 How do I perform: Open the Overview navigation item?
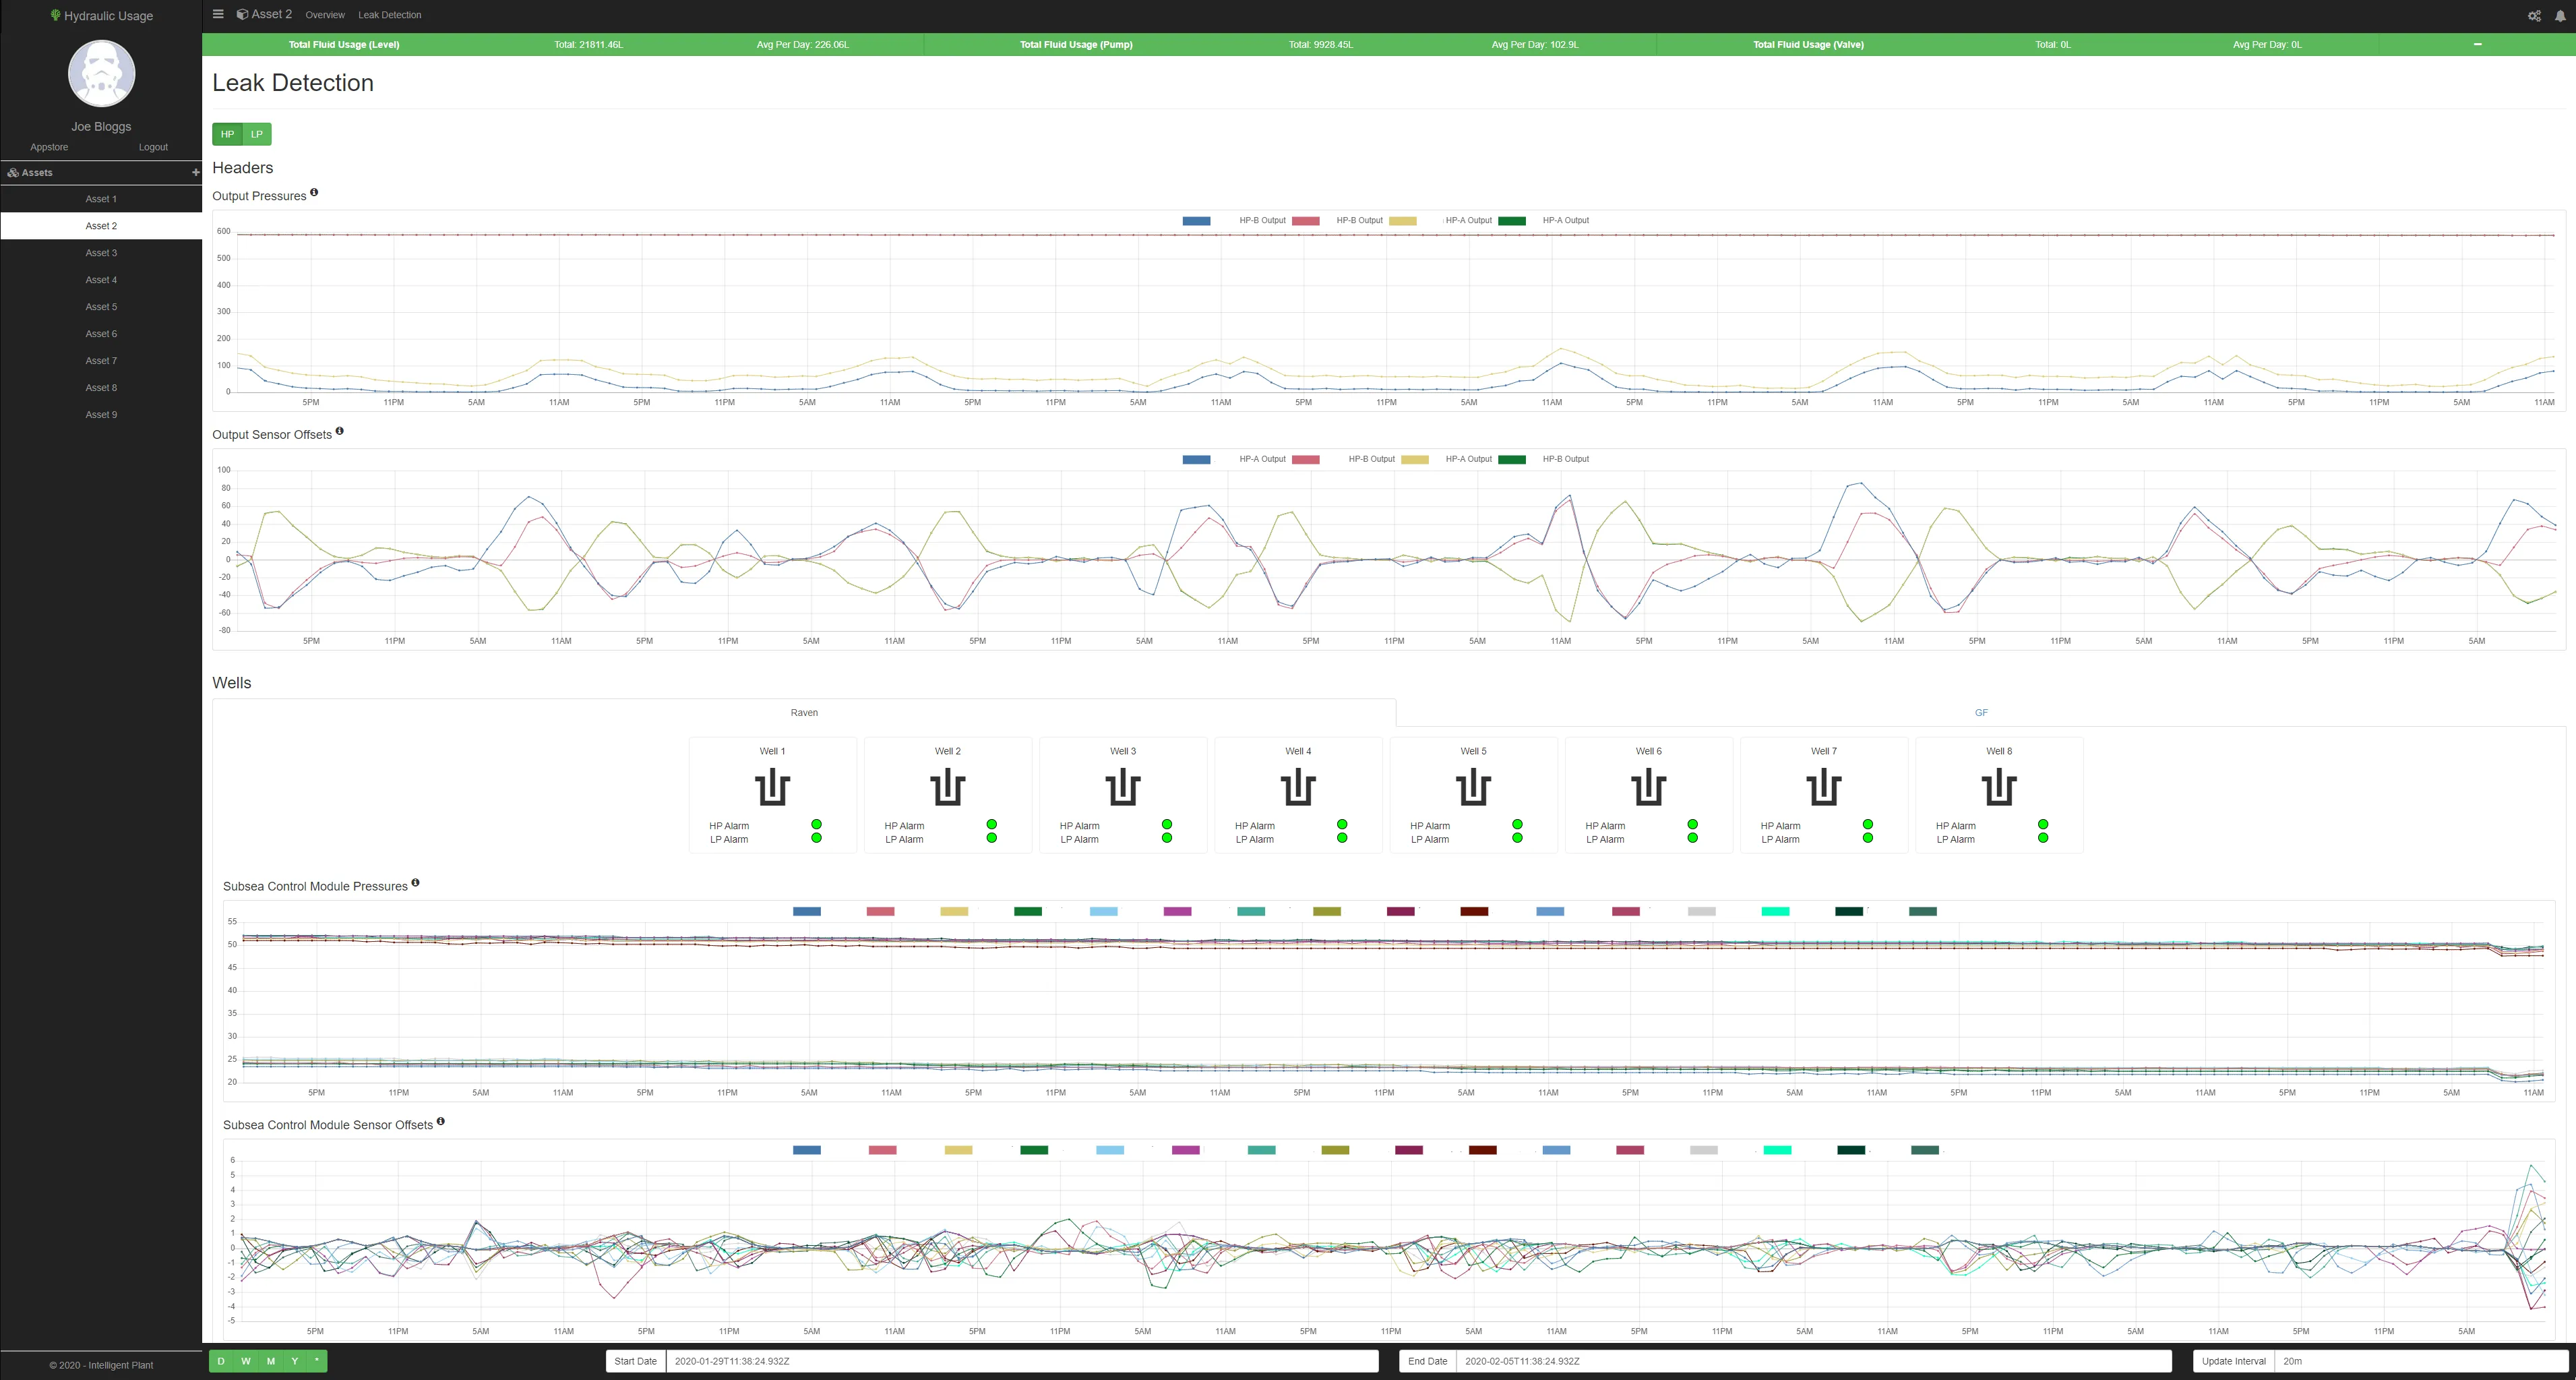point(325,15)
